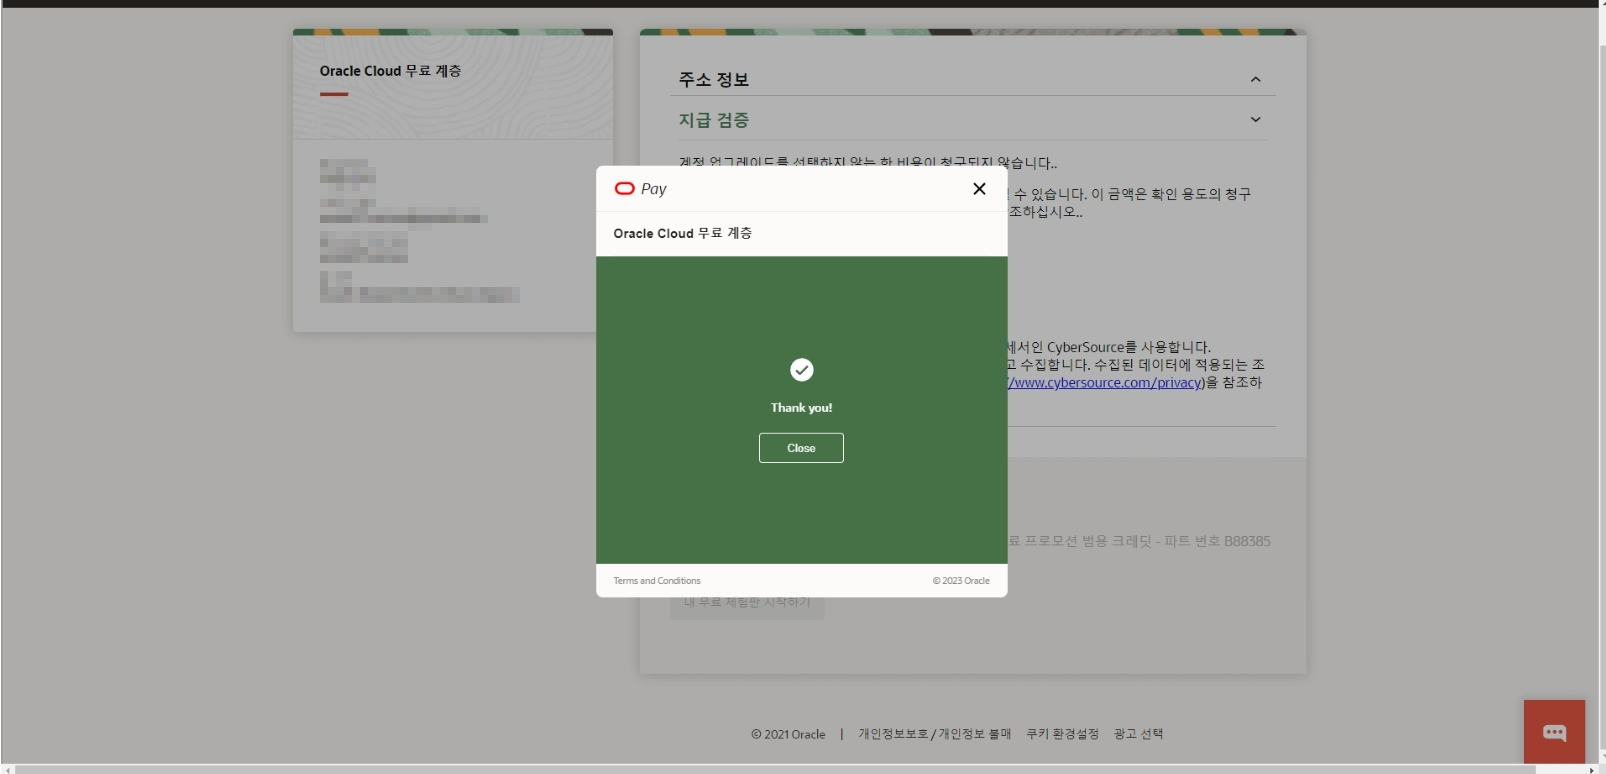Click the white checkmark success icon
This screenshot has height=774, width=1606.
(x=802, y=370)
